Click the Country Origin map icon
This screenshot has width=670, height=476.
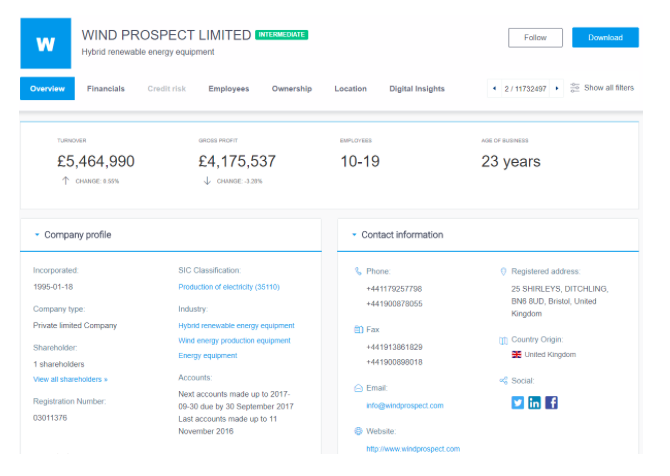tap(503, 340)
